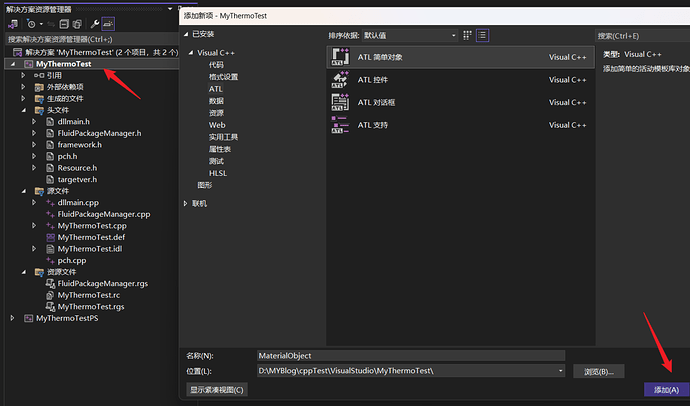This screenshot has height=406, width=690.
Task: Click the MyThermoTestPS project icon
Action: pos(29,318)
